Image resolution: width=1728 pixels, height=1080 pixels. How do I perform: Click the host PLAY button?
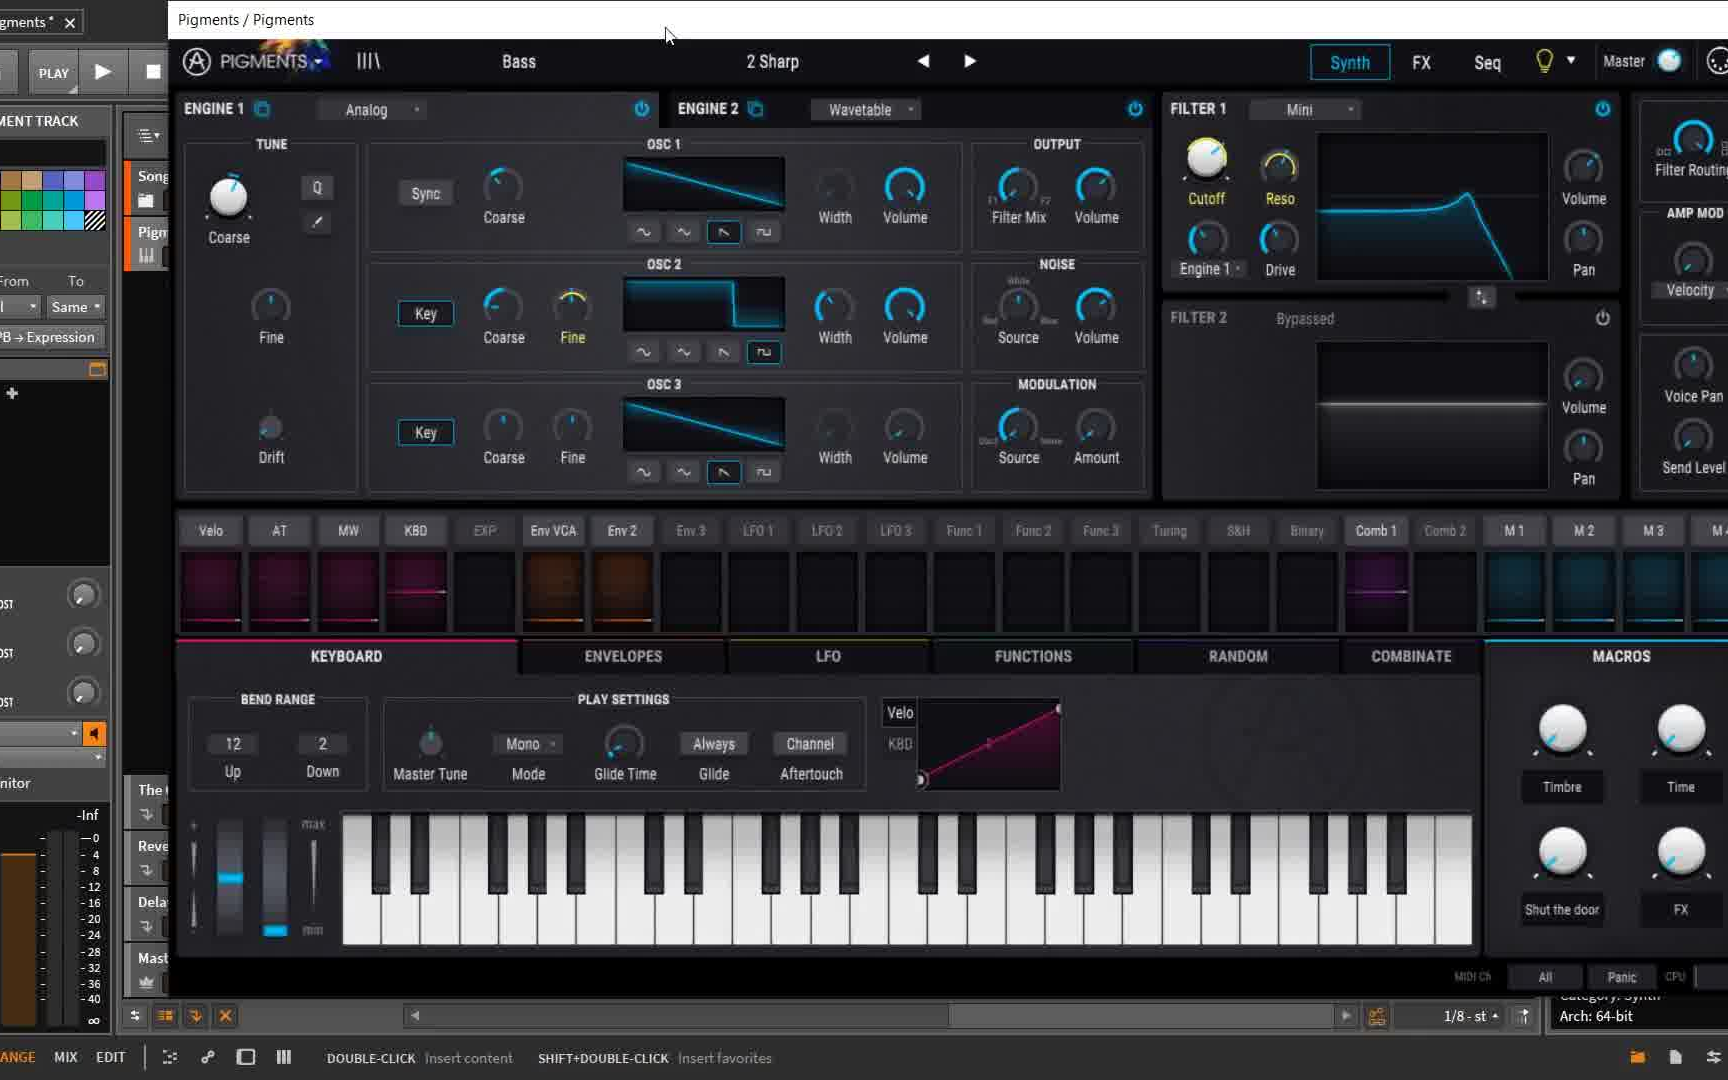click(x=53, y=73)
